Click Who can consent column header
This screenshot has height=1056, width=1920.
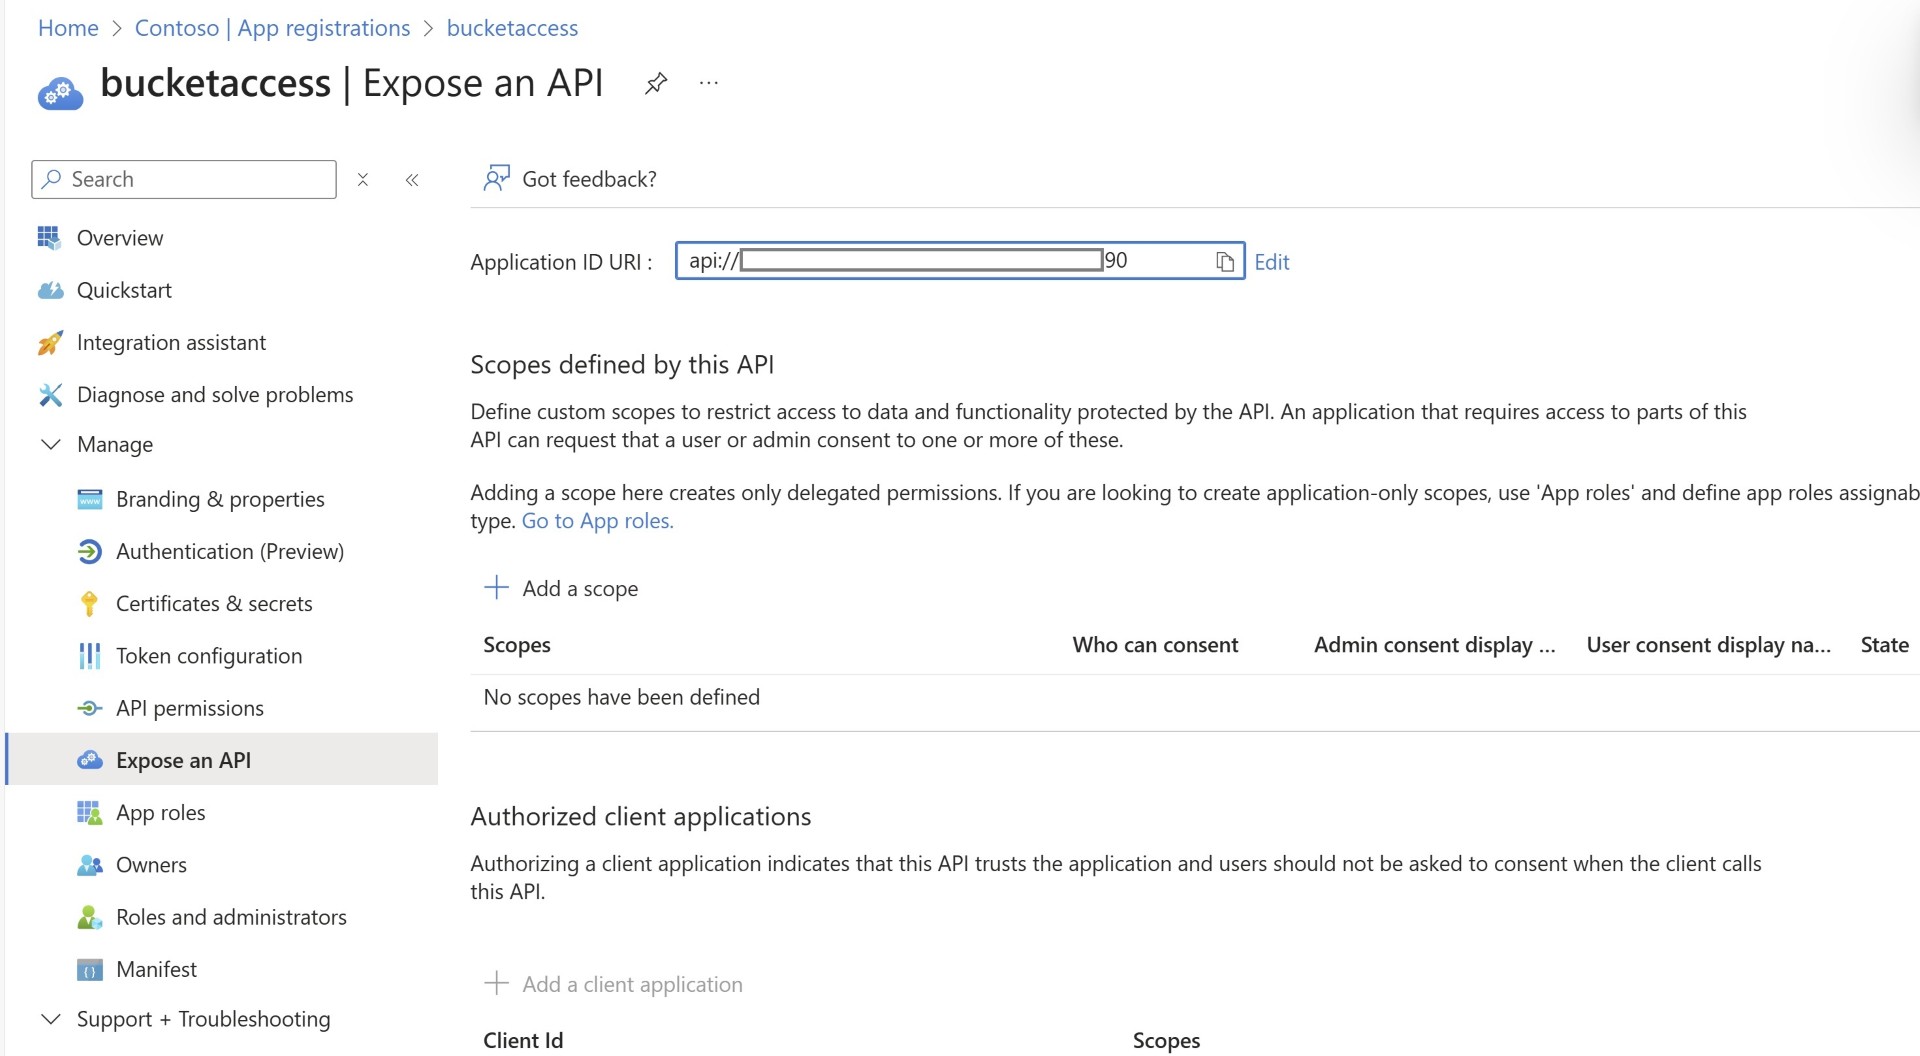coord(1155,645)
